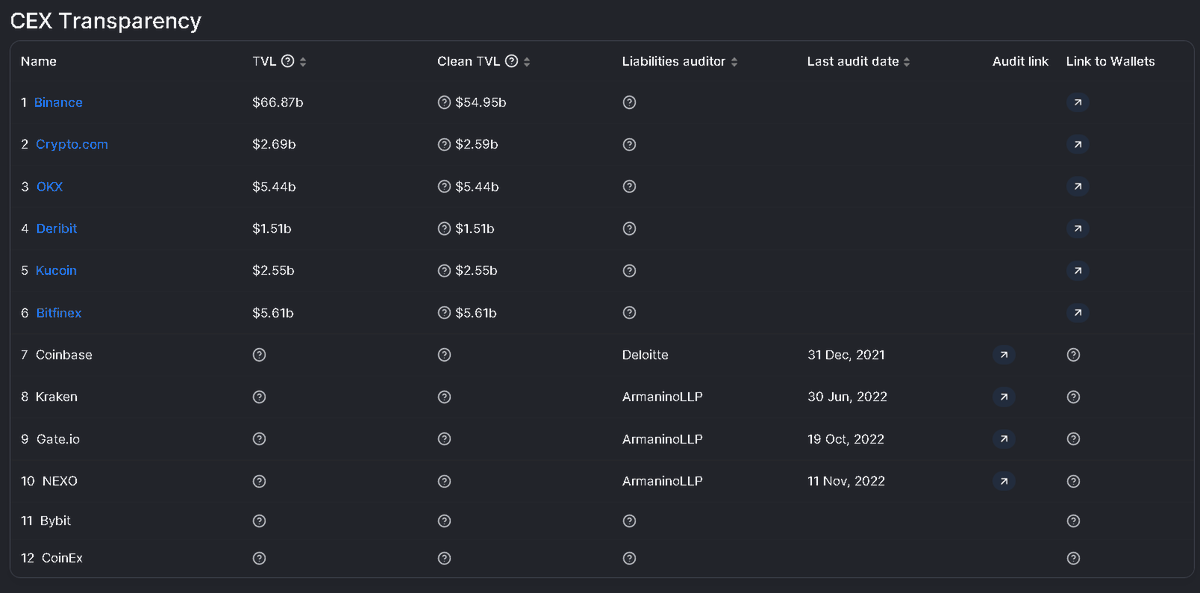The width and height of the screenshot is (1200, 593).
Task: Click Kraken's ArmaninoLLP auditor cell
Action: coord(662,397)
